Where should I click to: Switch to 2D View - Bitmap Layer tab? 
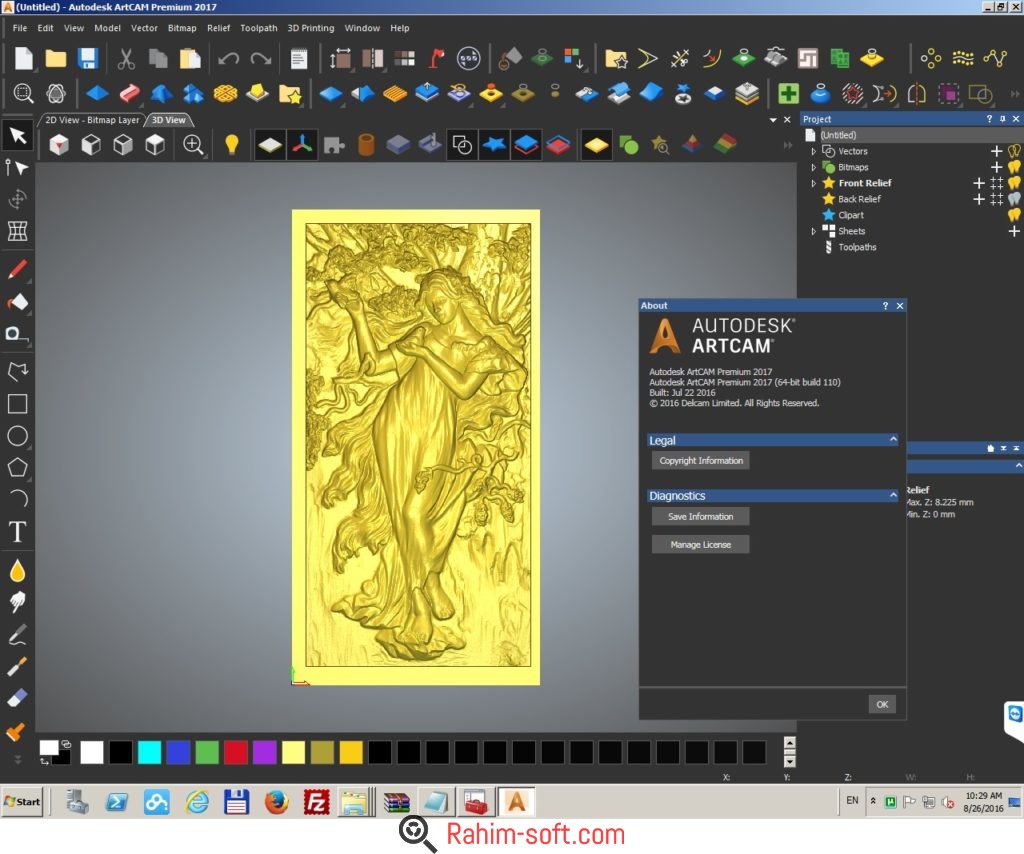[92, 120]
